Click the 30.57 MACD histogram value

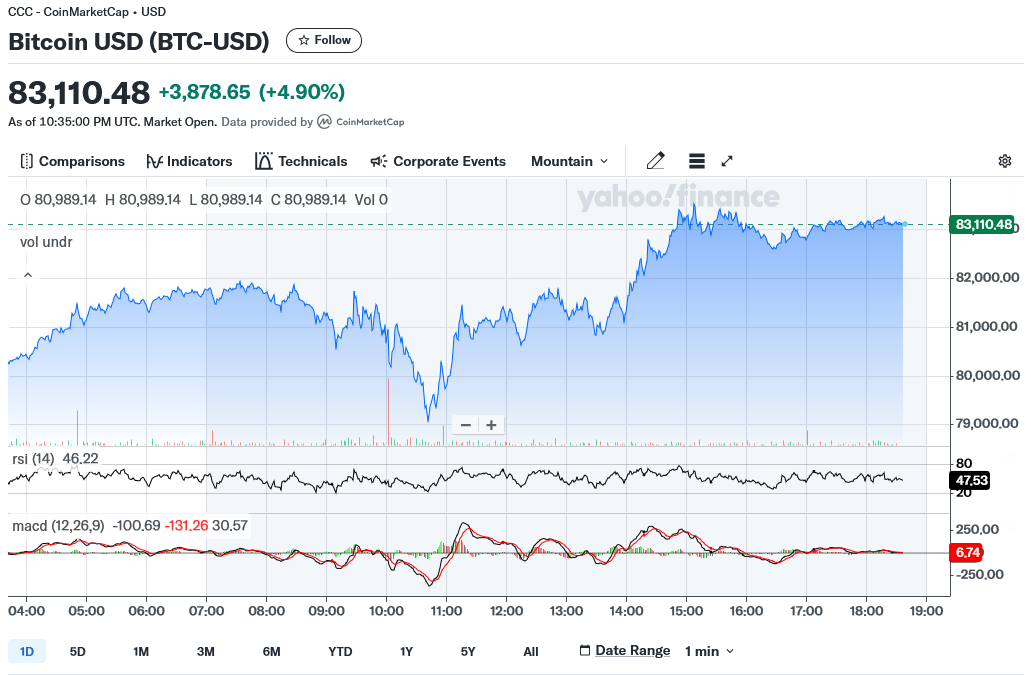pyautogui.click(x=229, y=526)
